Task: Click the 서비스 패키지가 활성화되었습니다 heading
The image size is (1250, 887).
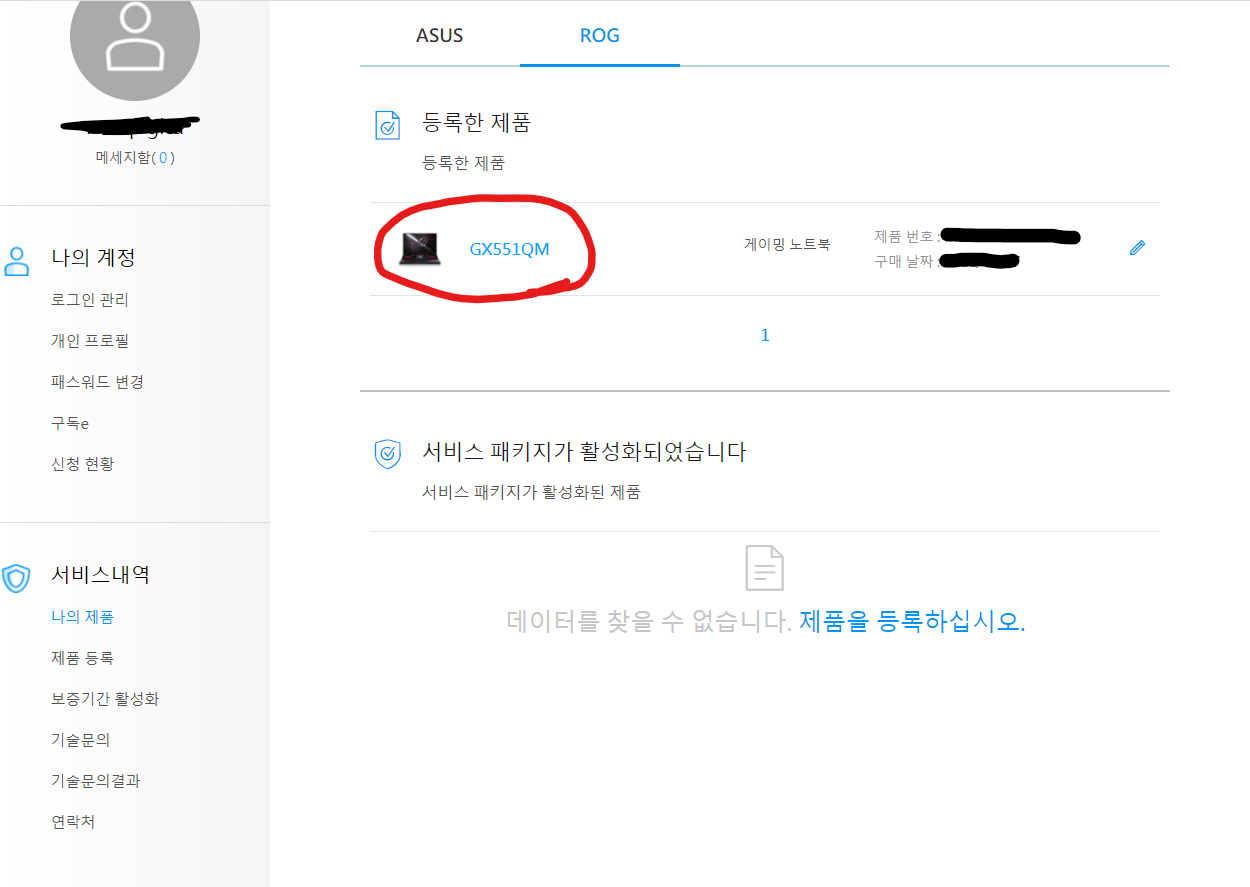Action: pyautogui.click(x=585, y=452)
